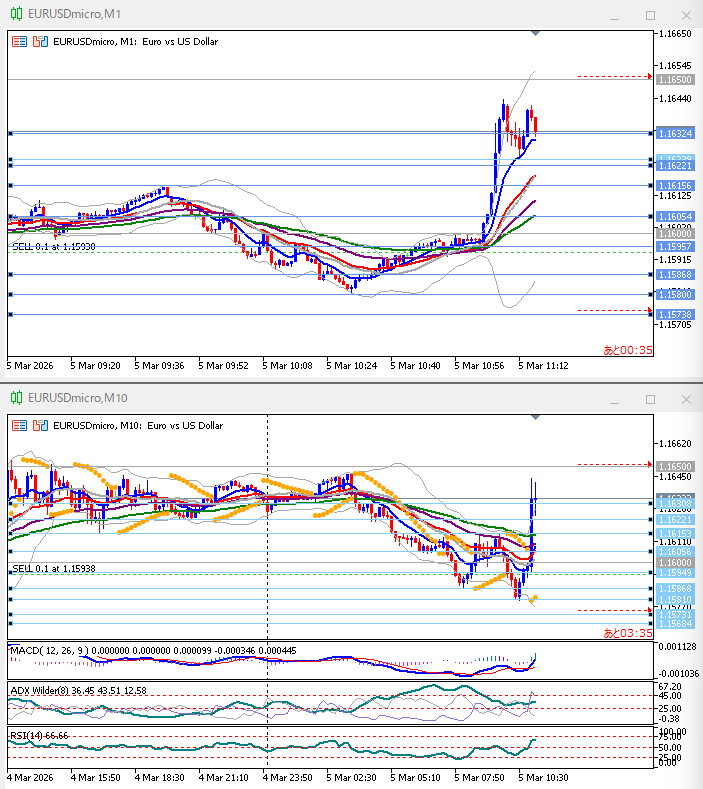The height and width of the screenshot is (789, 703).
Task: Click the red dashed arrow at 1.16500 on M1
Action: [x=614, y=76]
